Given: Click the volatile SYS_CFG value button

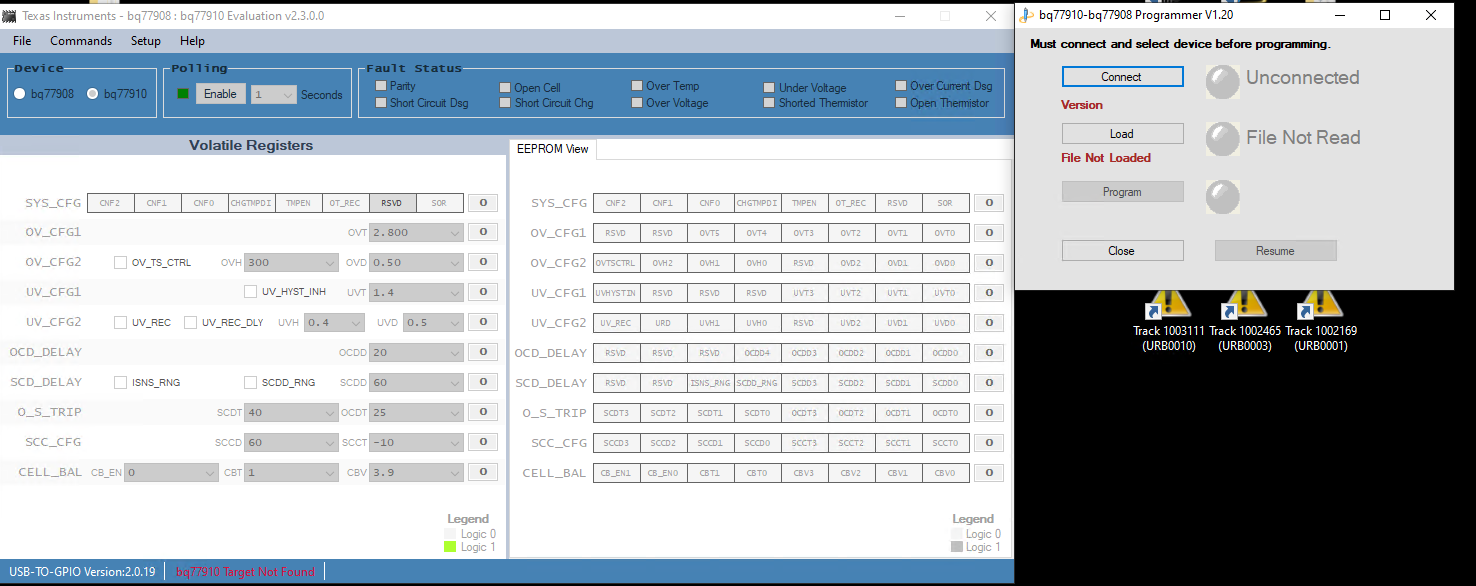Looking at the screenshot, I should (483, 203).
